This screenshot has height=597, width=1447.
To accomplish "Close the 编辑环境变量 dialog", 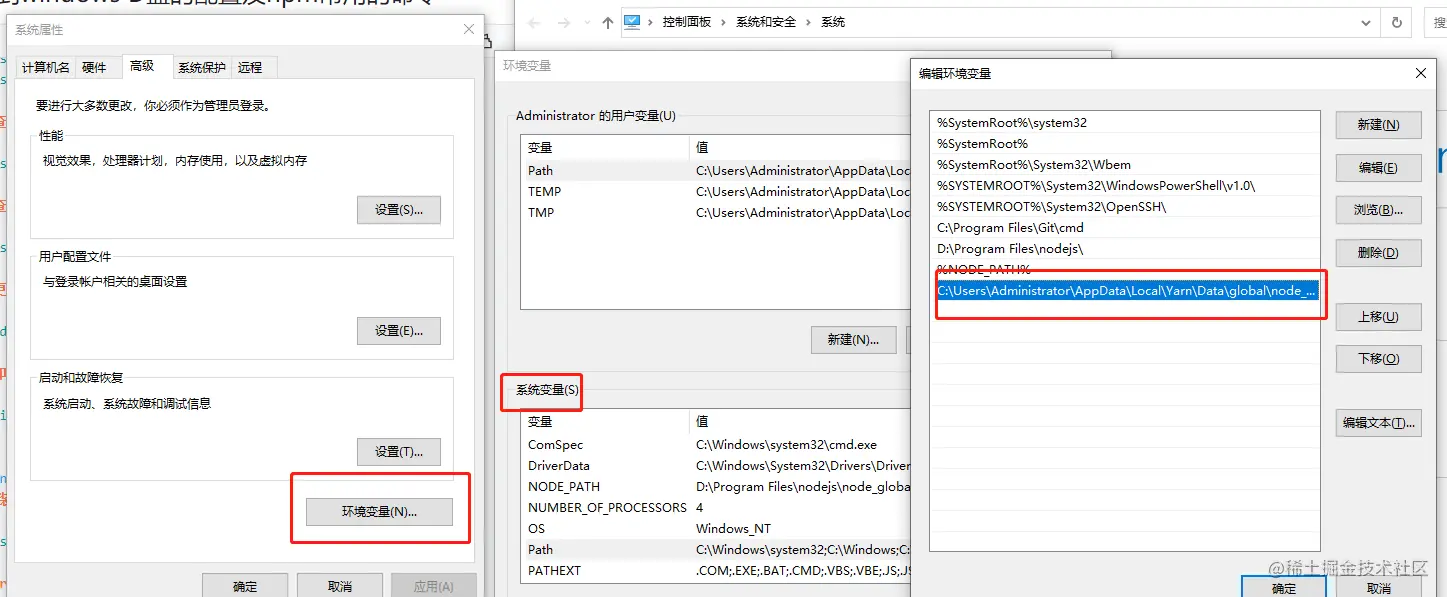I will [x=1420, y=73].
